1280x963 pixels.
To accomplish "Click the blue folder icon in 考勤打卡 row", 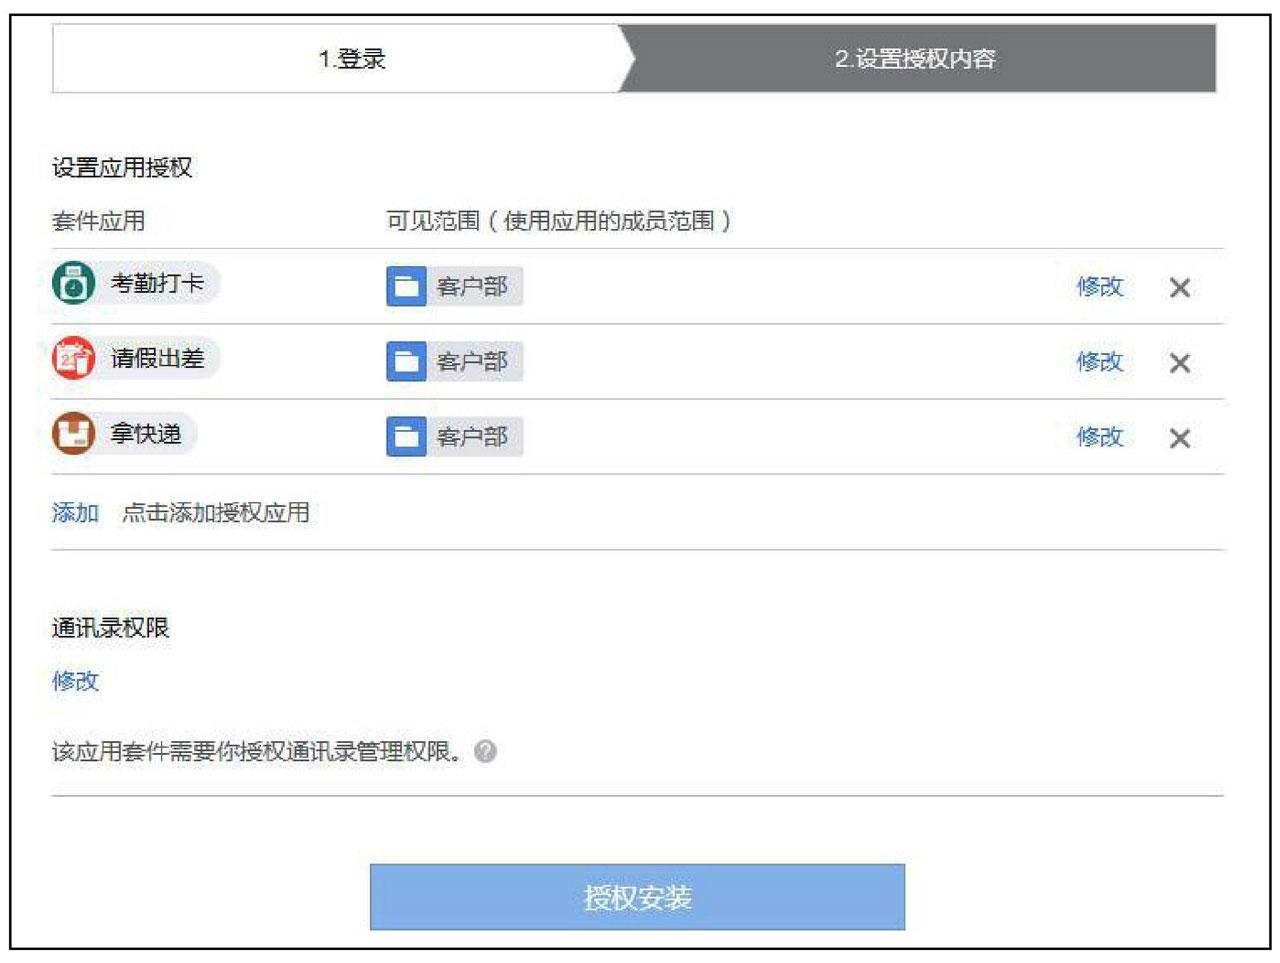I will tap(406, 286).
